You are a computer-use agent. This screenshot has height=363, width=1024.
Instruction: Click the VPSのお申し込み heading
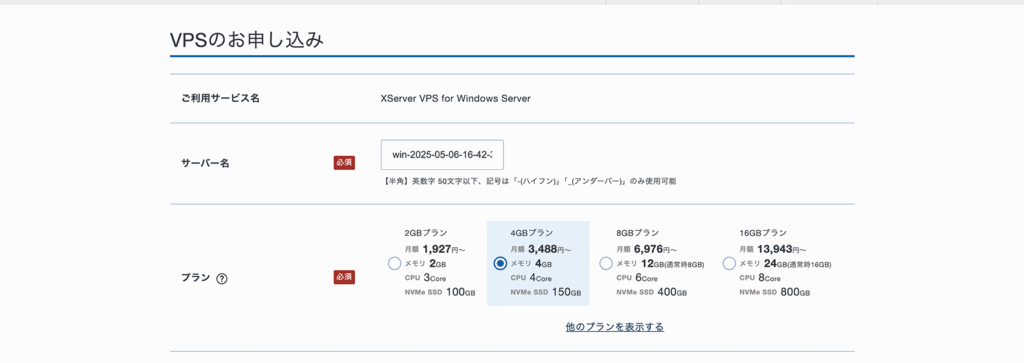click(247, 40)
